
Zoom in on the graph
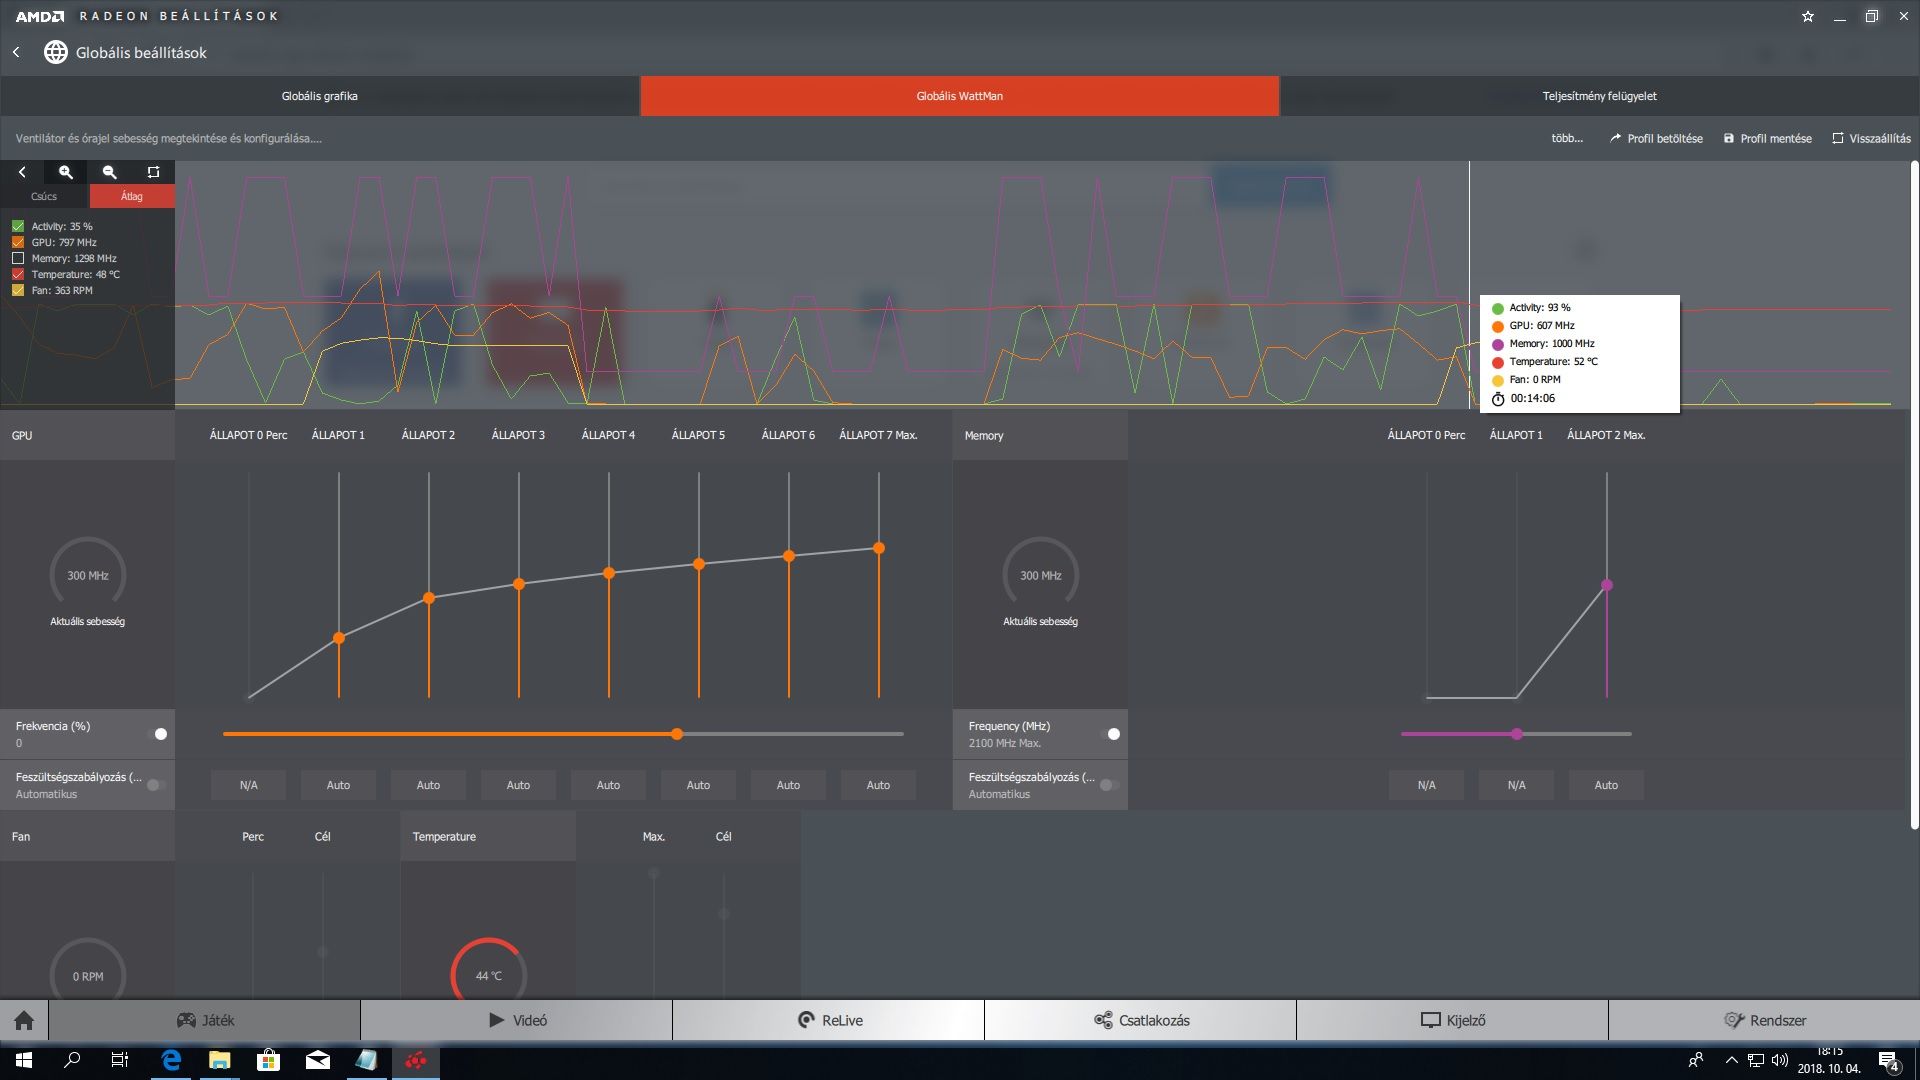tap(66, 172)
